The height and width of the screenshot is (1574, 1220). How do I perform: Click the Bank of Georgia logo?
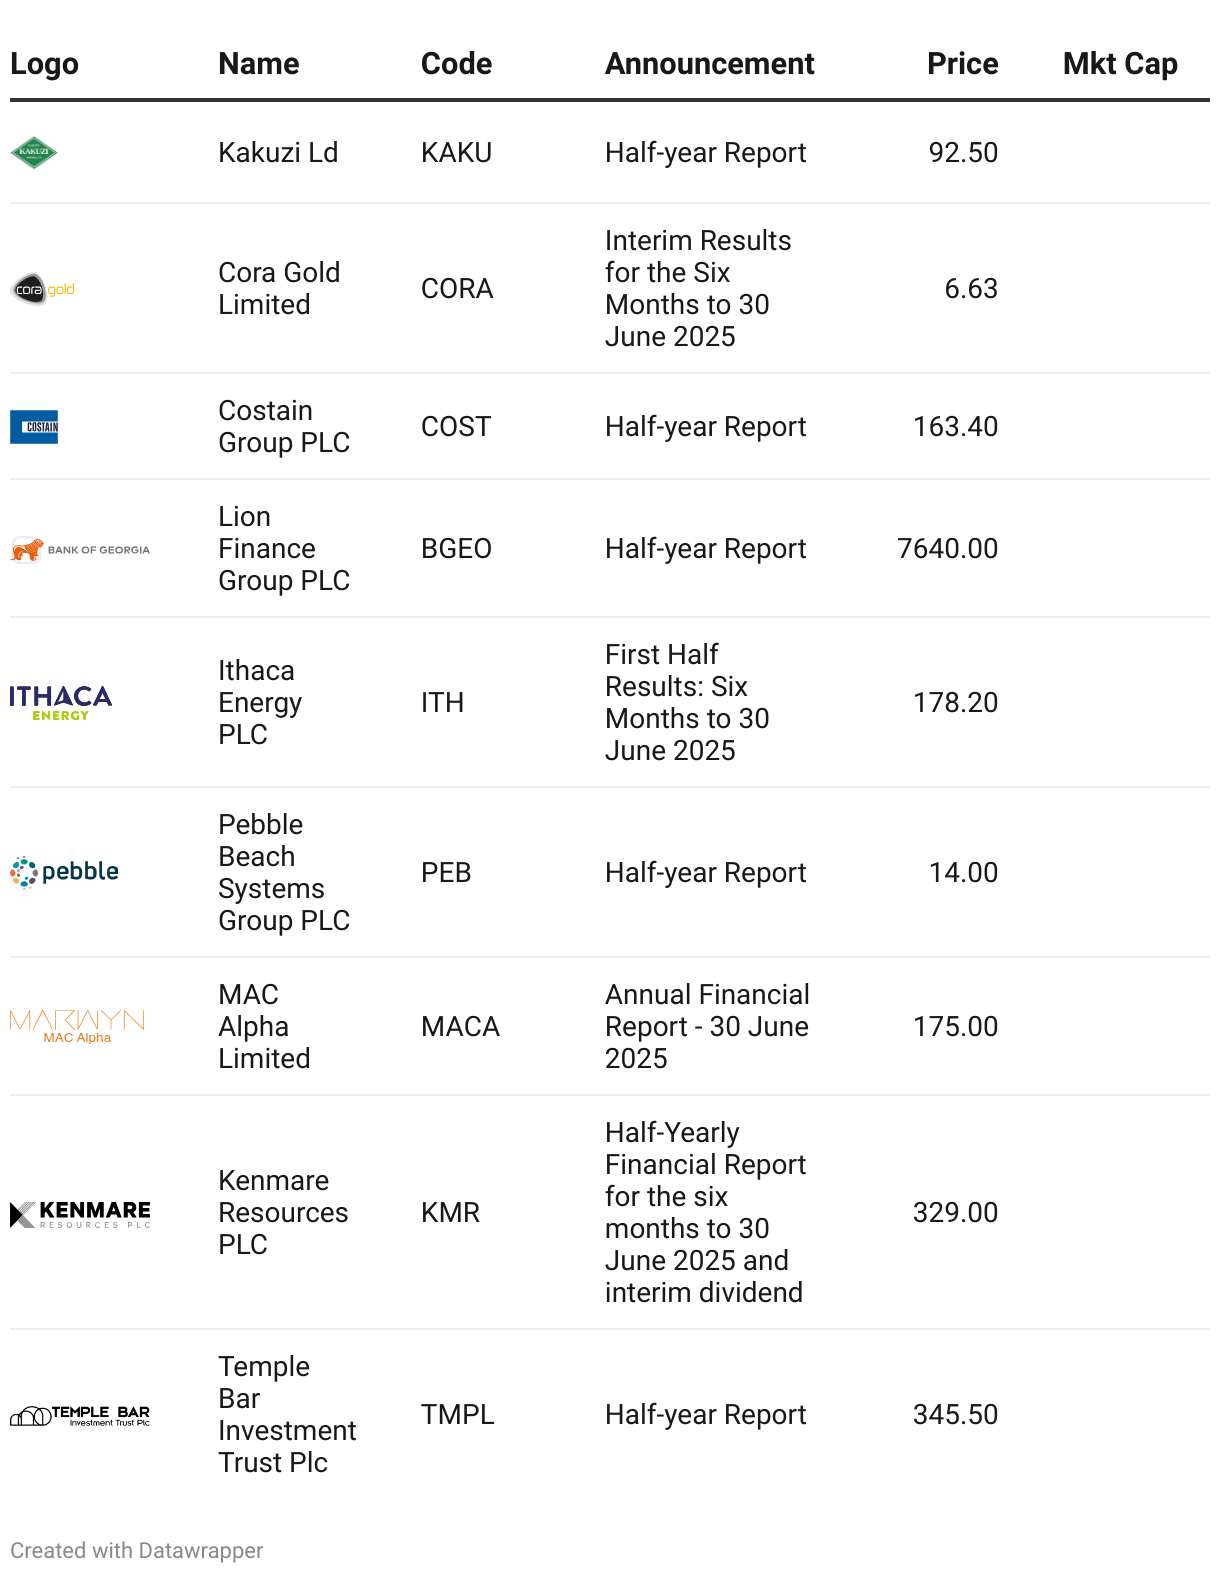[x=80, y=549]
